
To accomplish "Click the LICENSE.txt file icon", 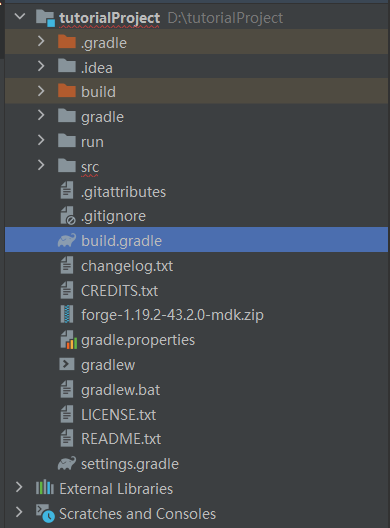I will pos(67,414).
